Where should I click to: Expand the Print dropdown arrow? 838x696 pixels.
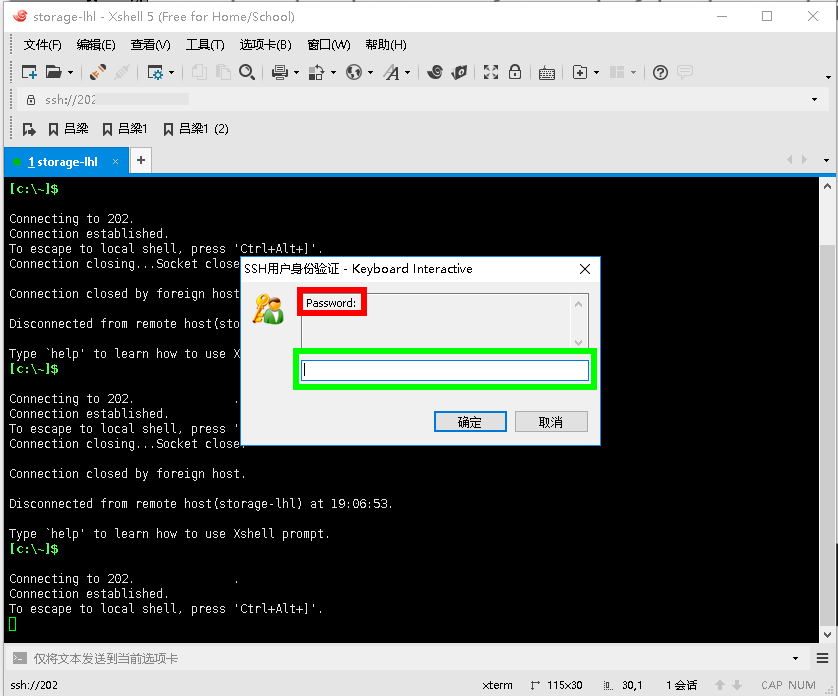point(296,73)
